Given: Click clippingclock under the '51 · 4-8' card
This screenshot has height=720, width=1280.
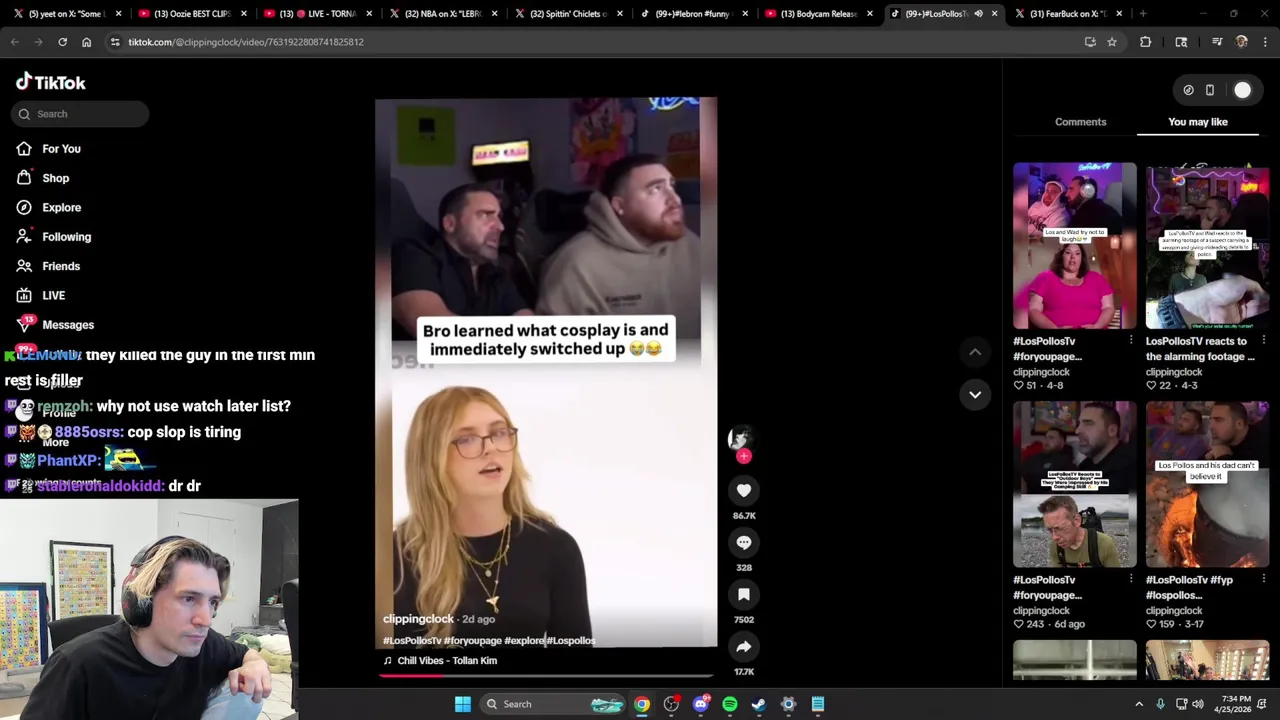Looking at the screenshot, I should pyautogui.click(x=1041, y=372).
